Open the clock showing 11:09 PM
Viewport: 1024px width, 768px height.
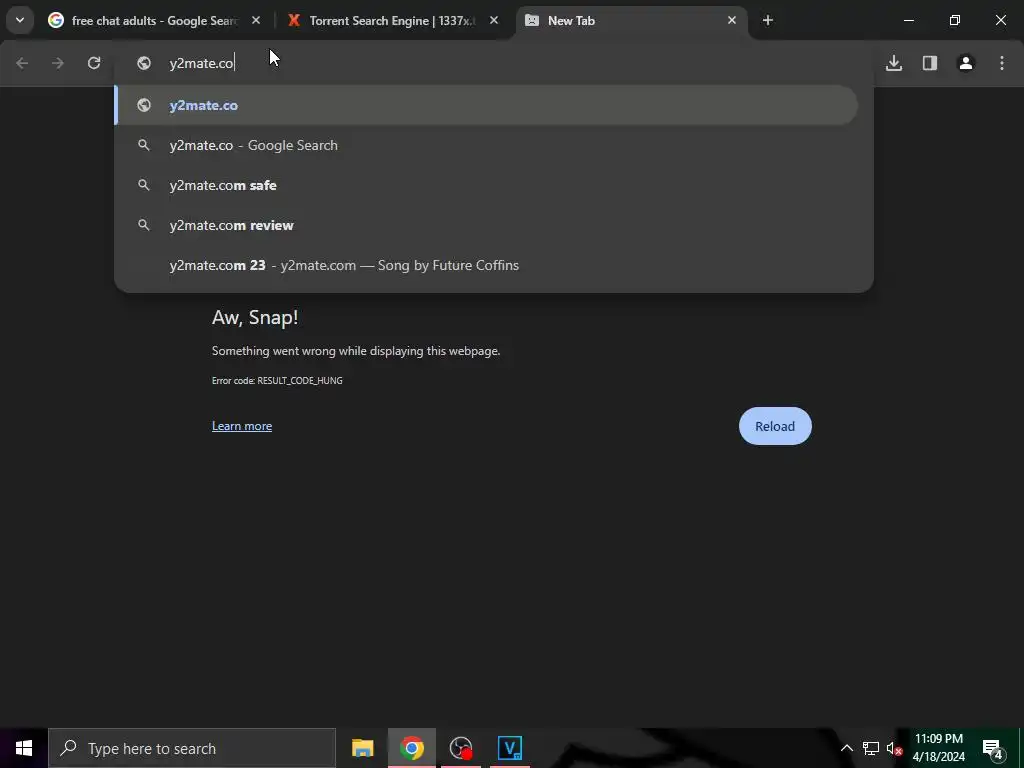point(938,748)
